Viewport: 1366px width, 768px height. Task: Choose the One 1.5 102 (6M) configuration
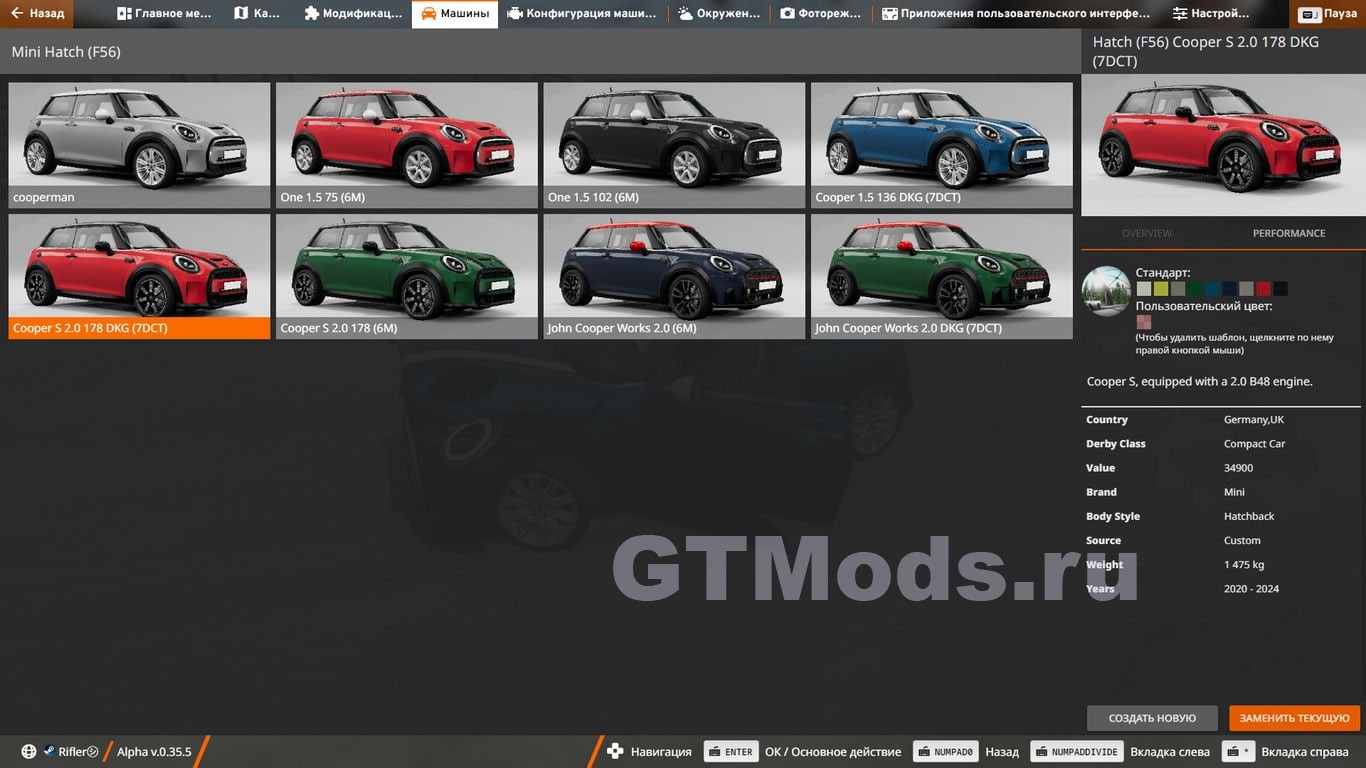(674, 145)
